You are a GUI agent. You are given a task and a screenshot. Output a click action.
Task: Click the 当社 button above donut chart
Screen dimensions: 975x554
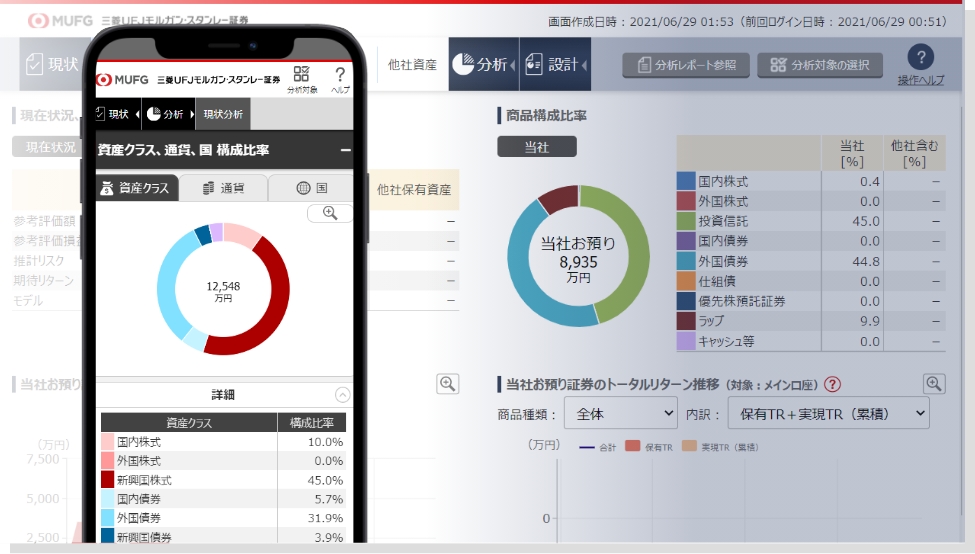point(537,147)
